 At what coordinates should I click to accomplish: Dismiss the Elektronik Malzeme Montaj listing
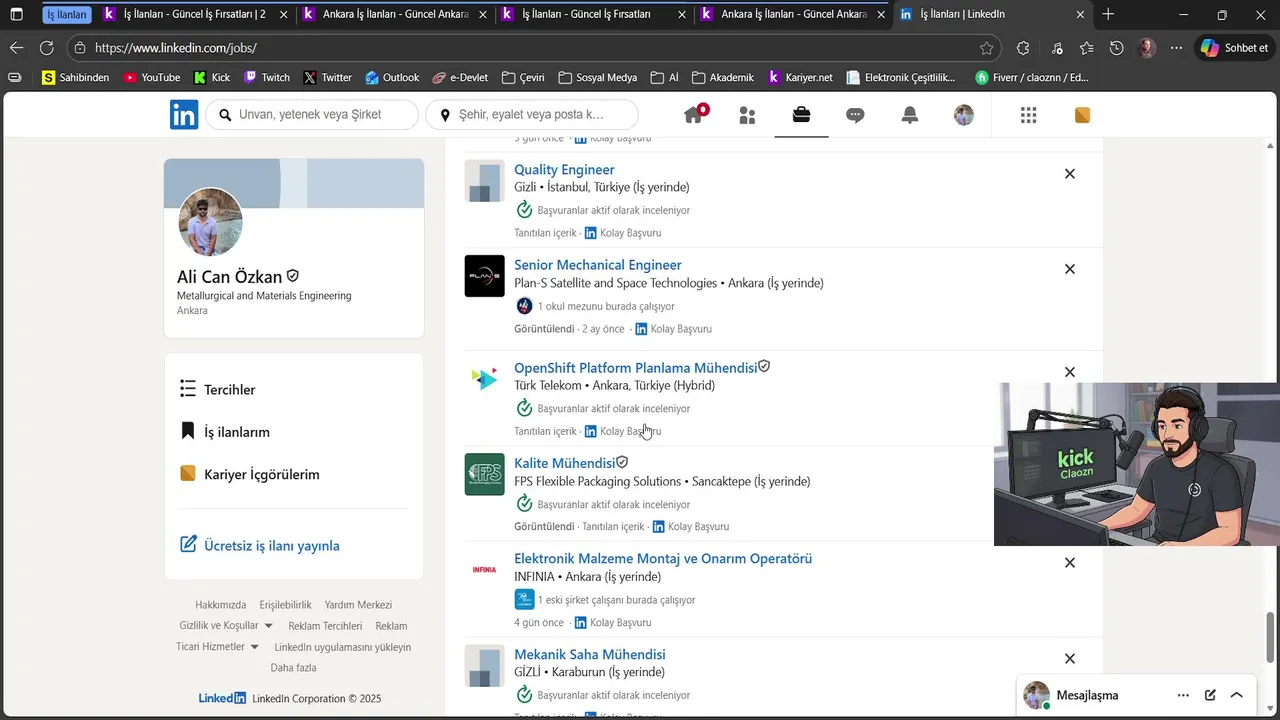1069,563
